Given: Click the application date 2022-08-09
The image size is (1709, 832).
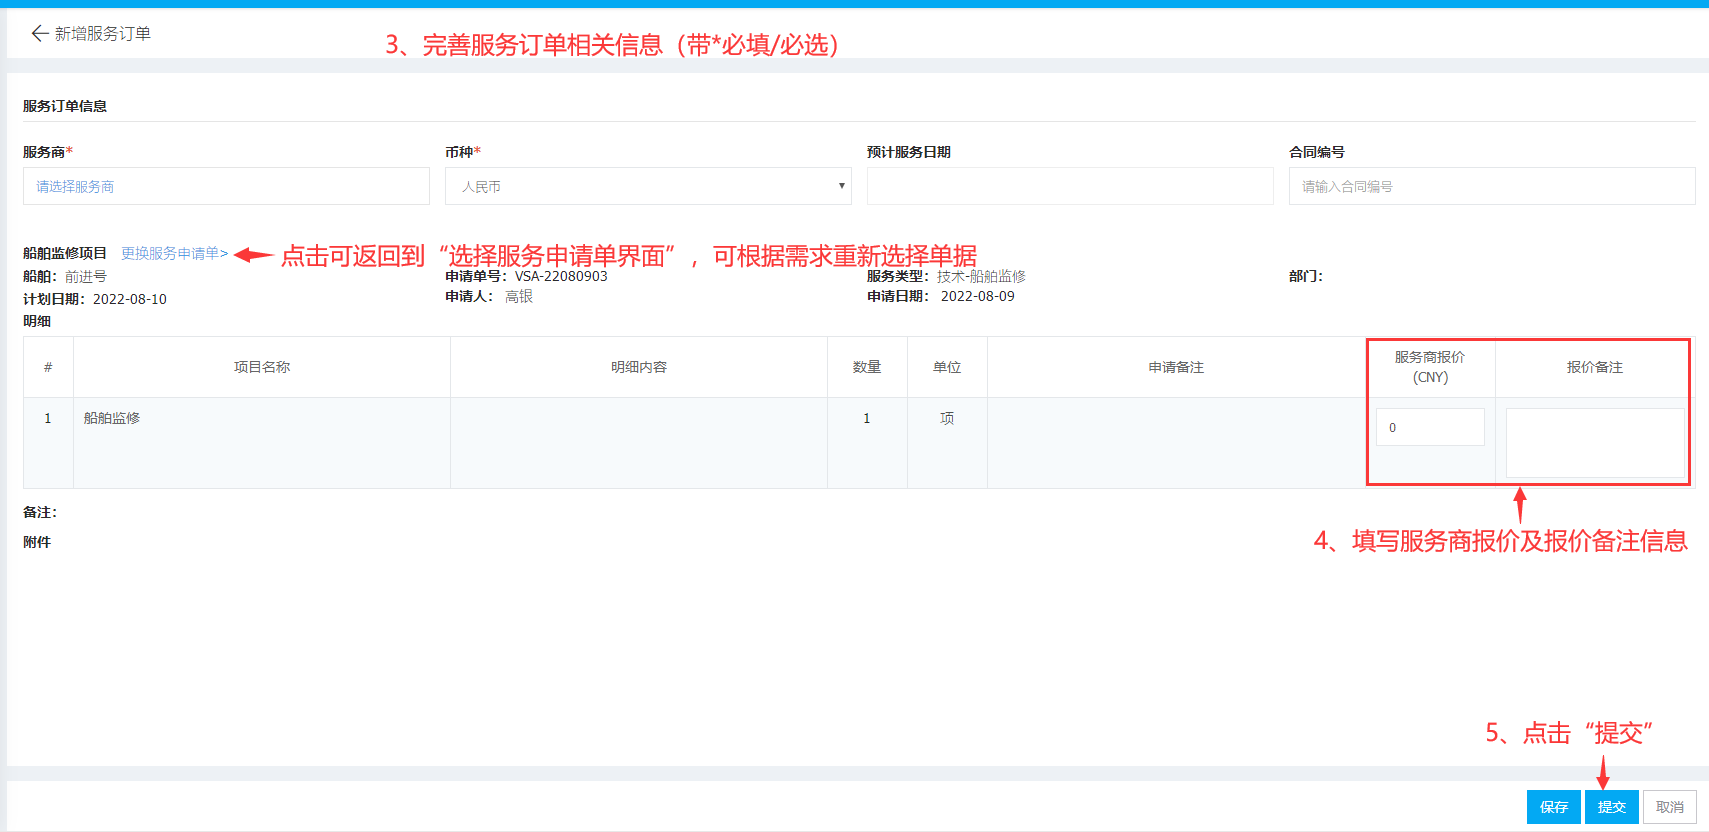Looking at the screenshot, I should click(977, 296).
